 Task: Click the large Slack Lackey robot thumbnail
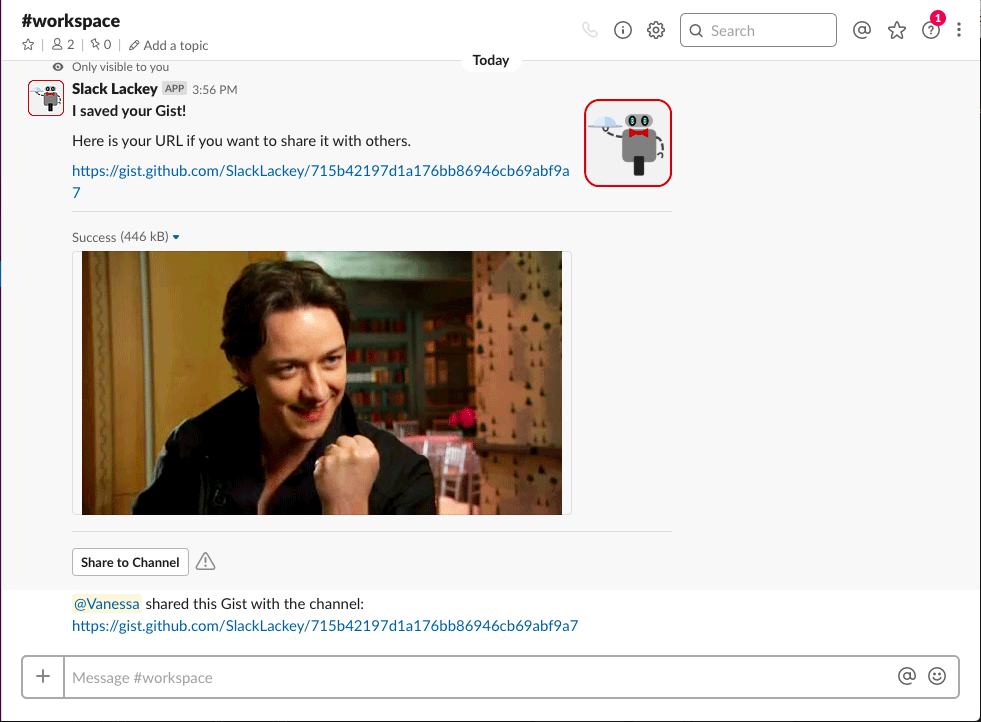628,143
